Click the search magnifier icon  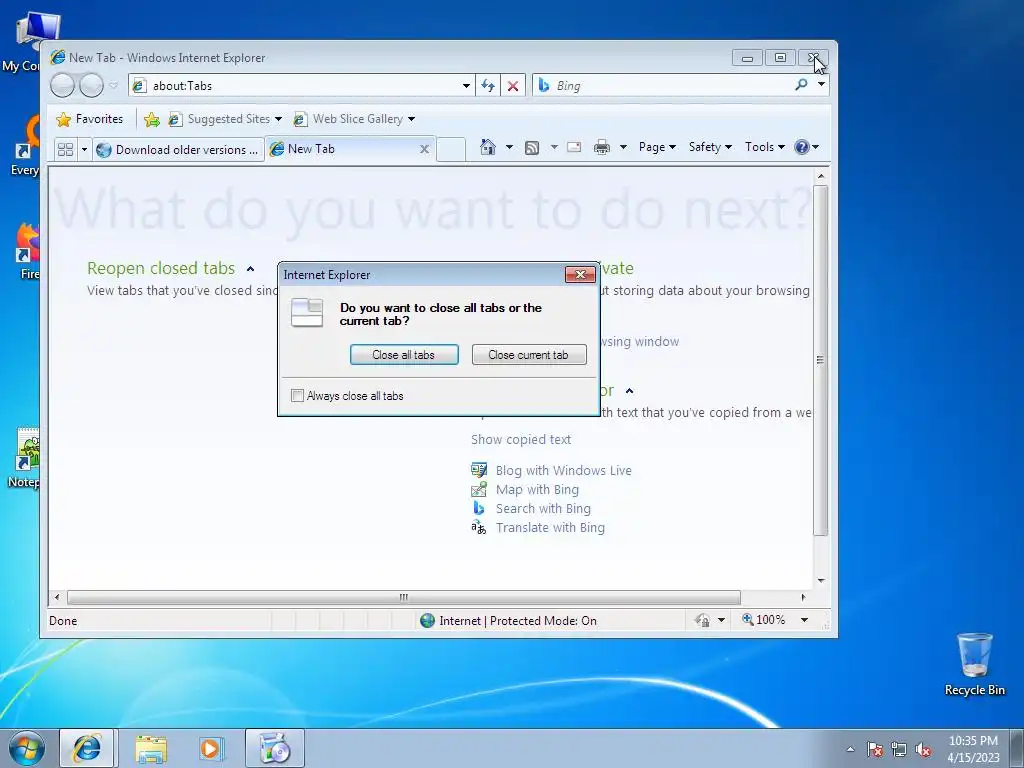pos(801,84)
